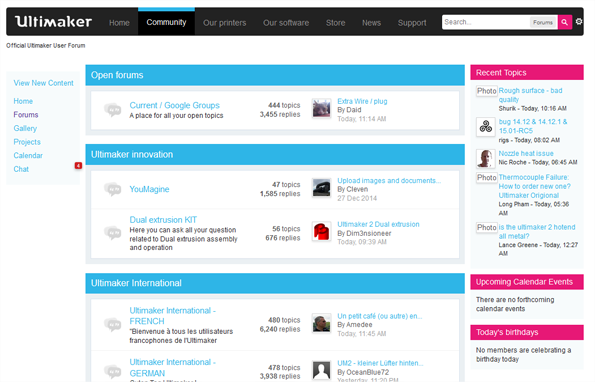Open Un petit café post link
This screenshot has height=382, width=595.
click(380, 316)
